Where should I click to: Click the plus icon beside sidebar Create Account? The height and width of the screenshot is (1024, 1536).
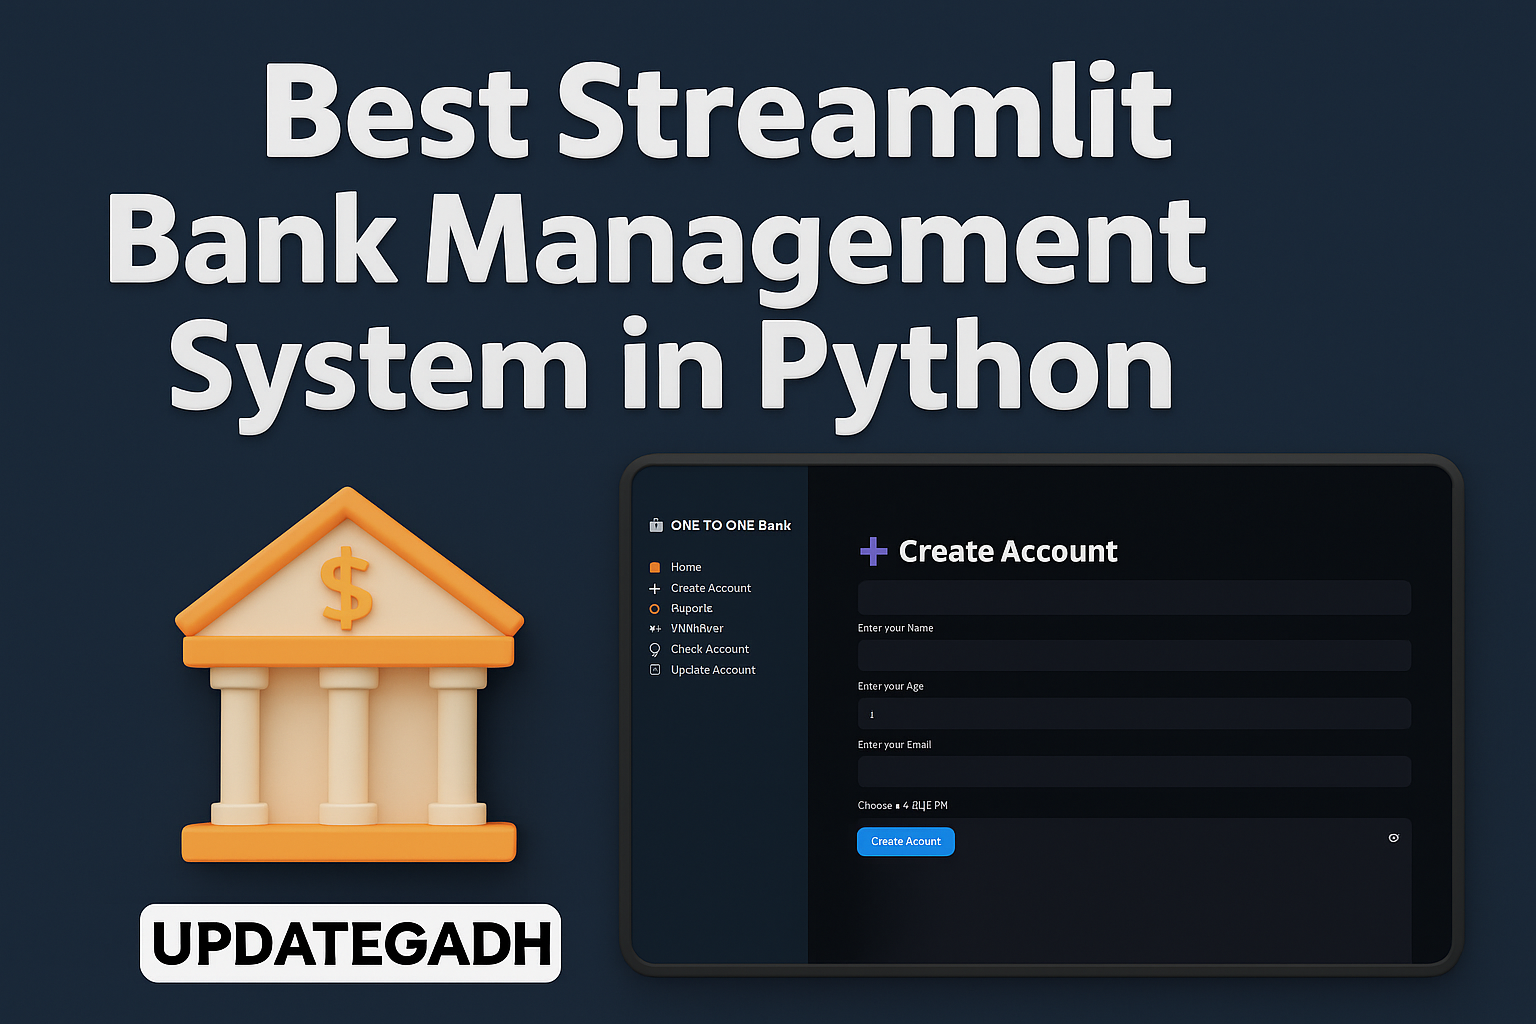click(x=655, y=589)
